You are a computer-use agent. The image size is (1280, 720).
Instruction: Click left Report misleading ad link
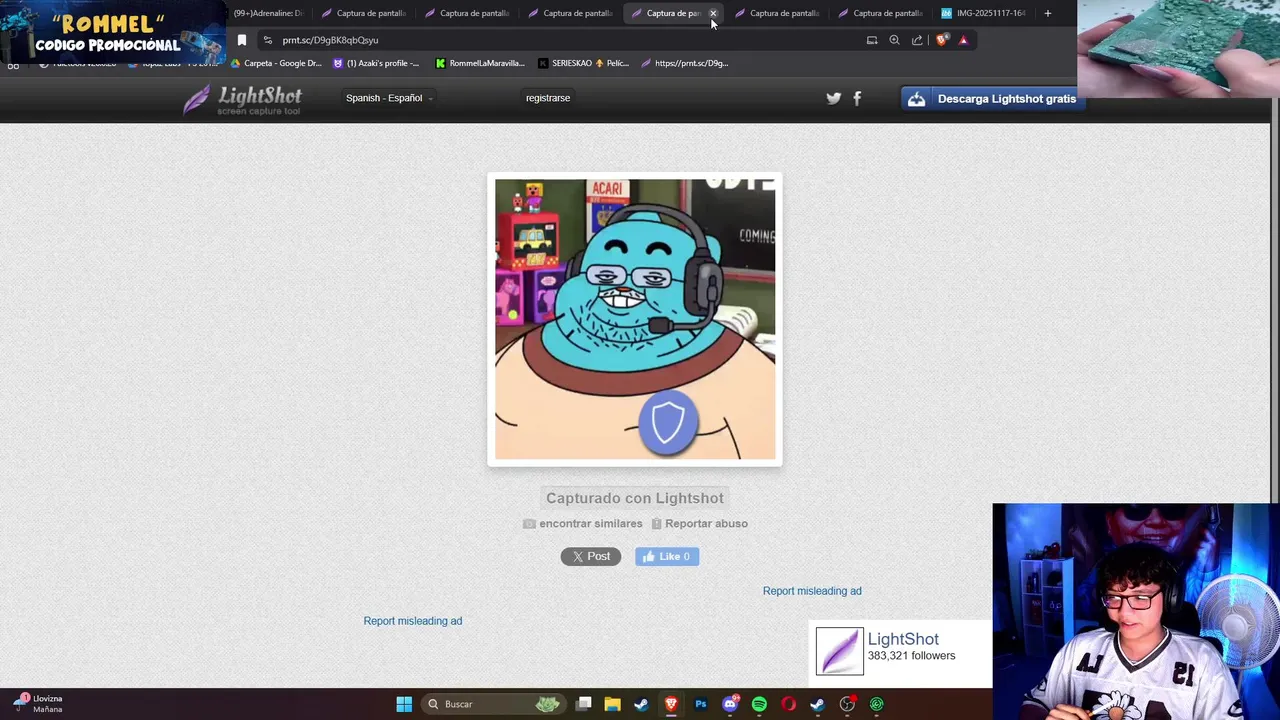click(413, 621)
